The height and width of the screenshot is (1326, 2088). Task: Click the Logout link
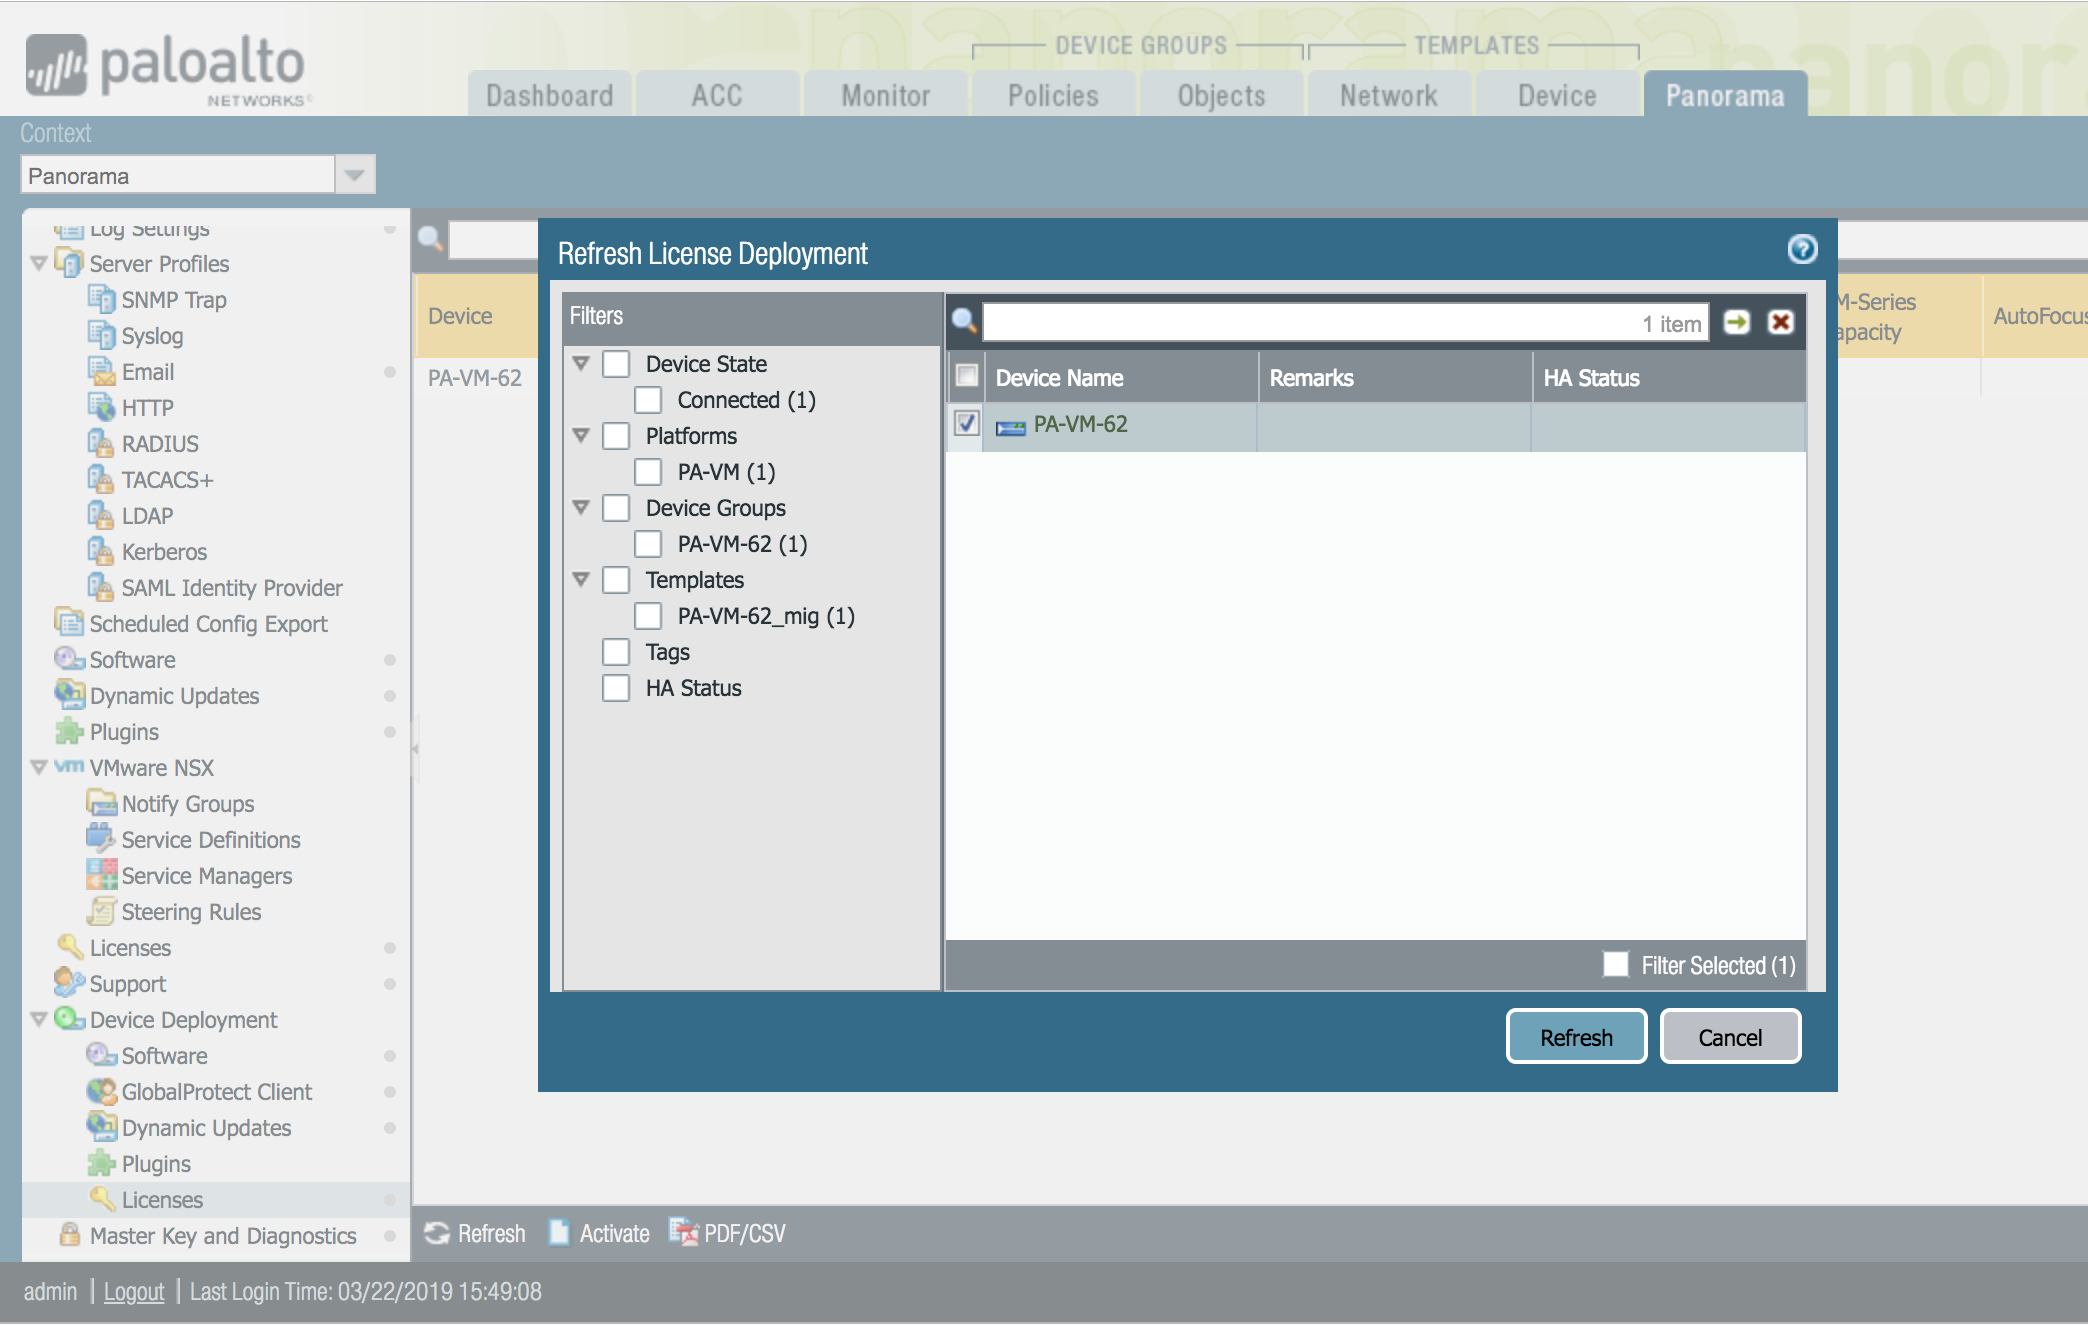tap(133, 1291)
